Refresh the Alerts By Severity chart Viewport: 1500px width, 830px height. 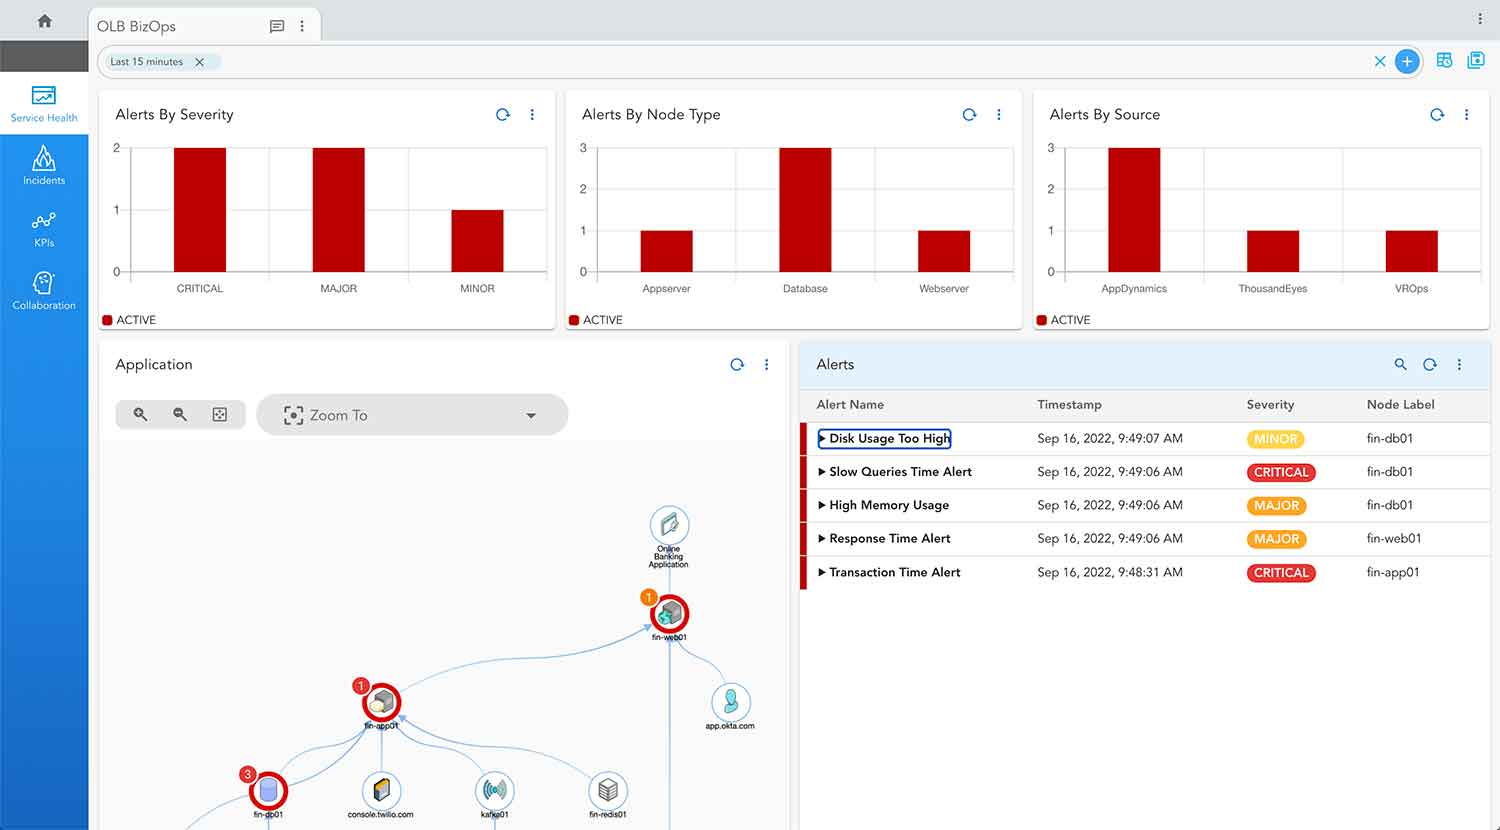pos(502,115)
